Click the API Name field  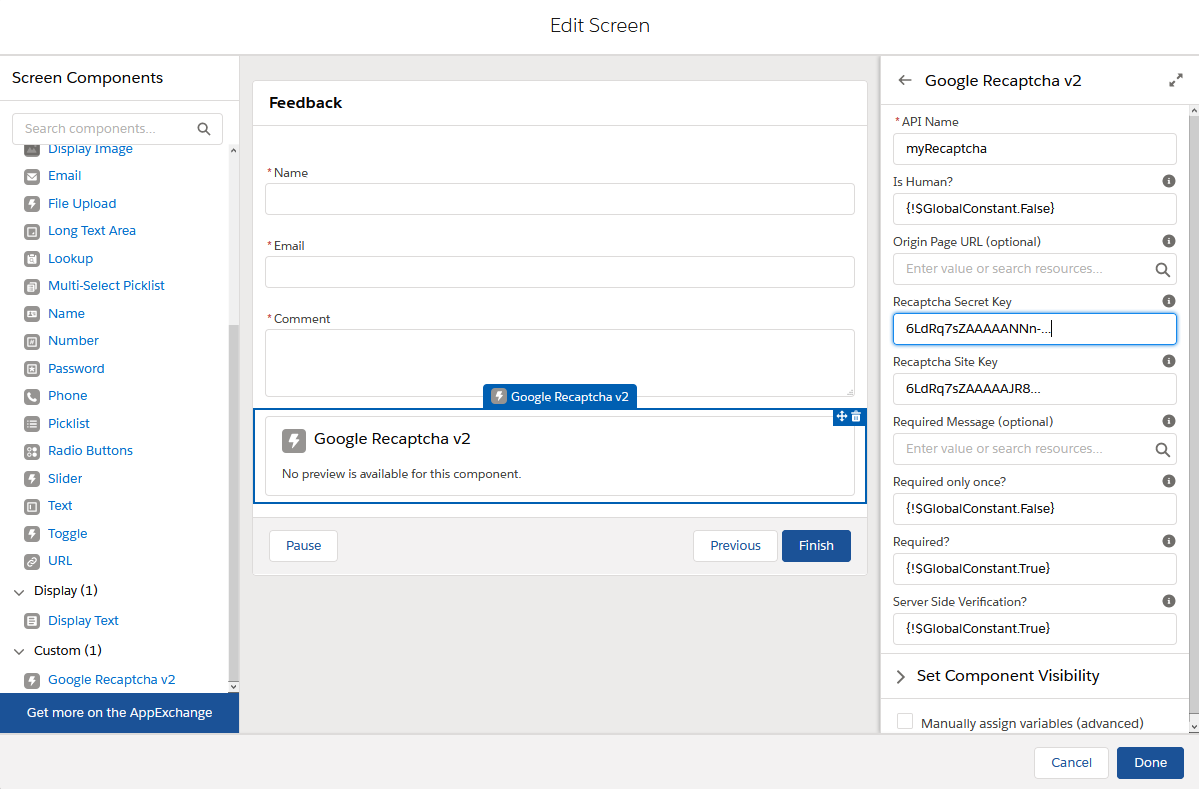pos(1035,149)
